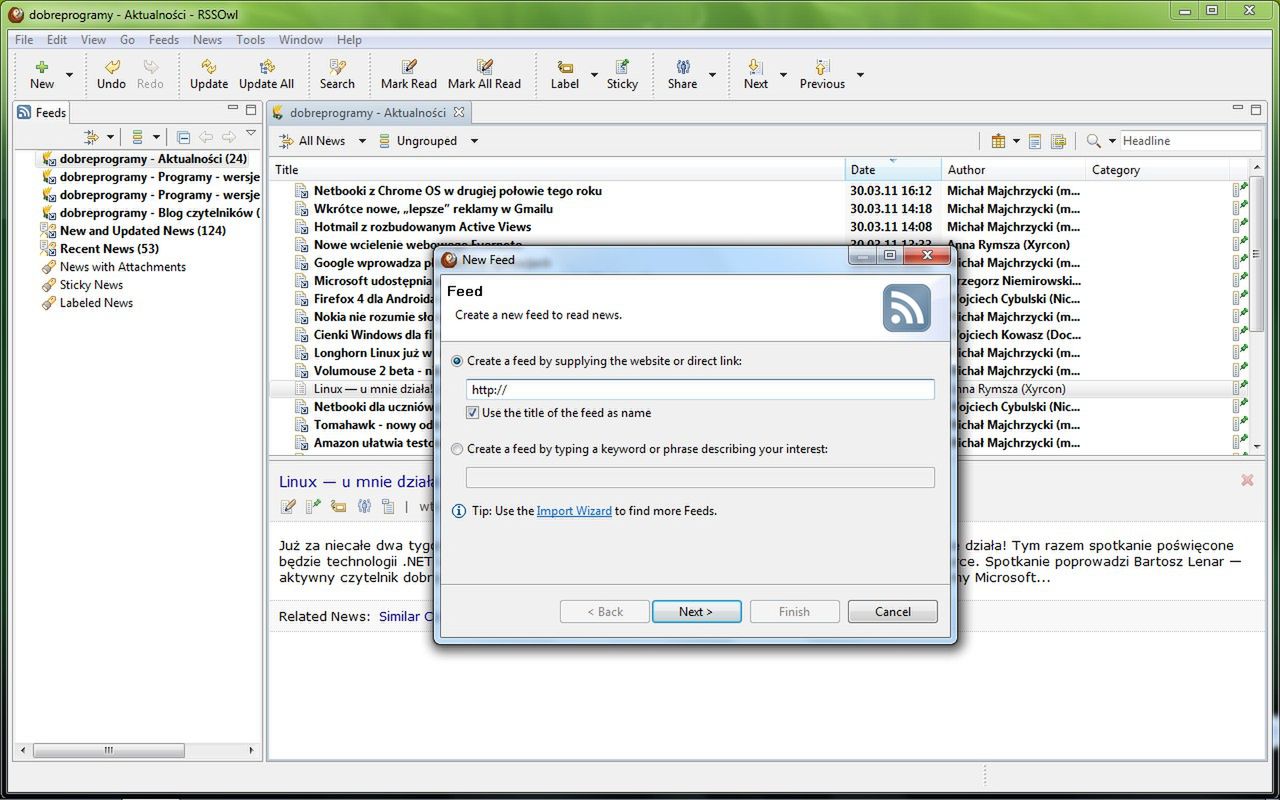Image resolution: width=1280 pixels, height=800 pixels.
Task: Click the share icon under article headline
Action: click(x=364, y=507)
